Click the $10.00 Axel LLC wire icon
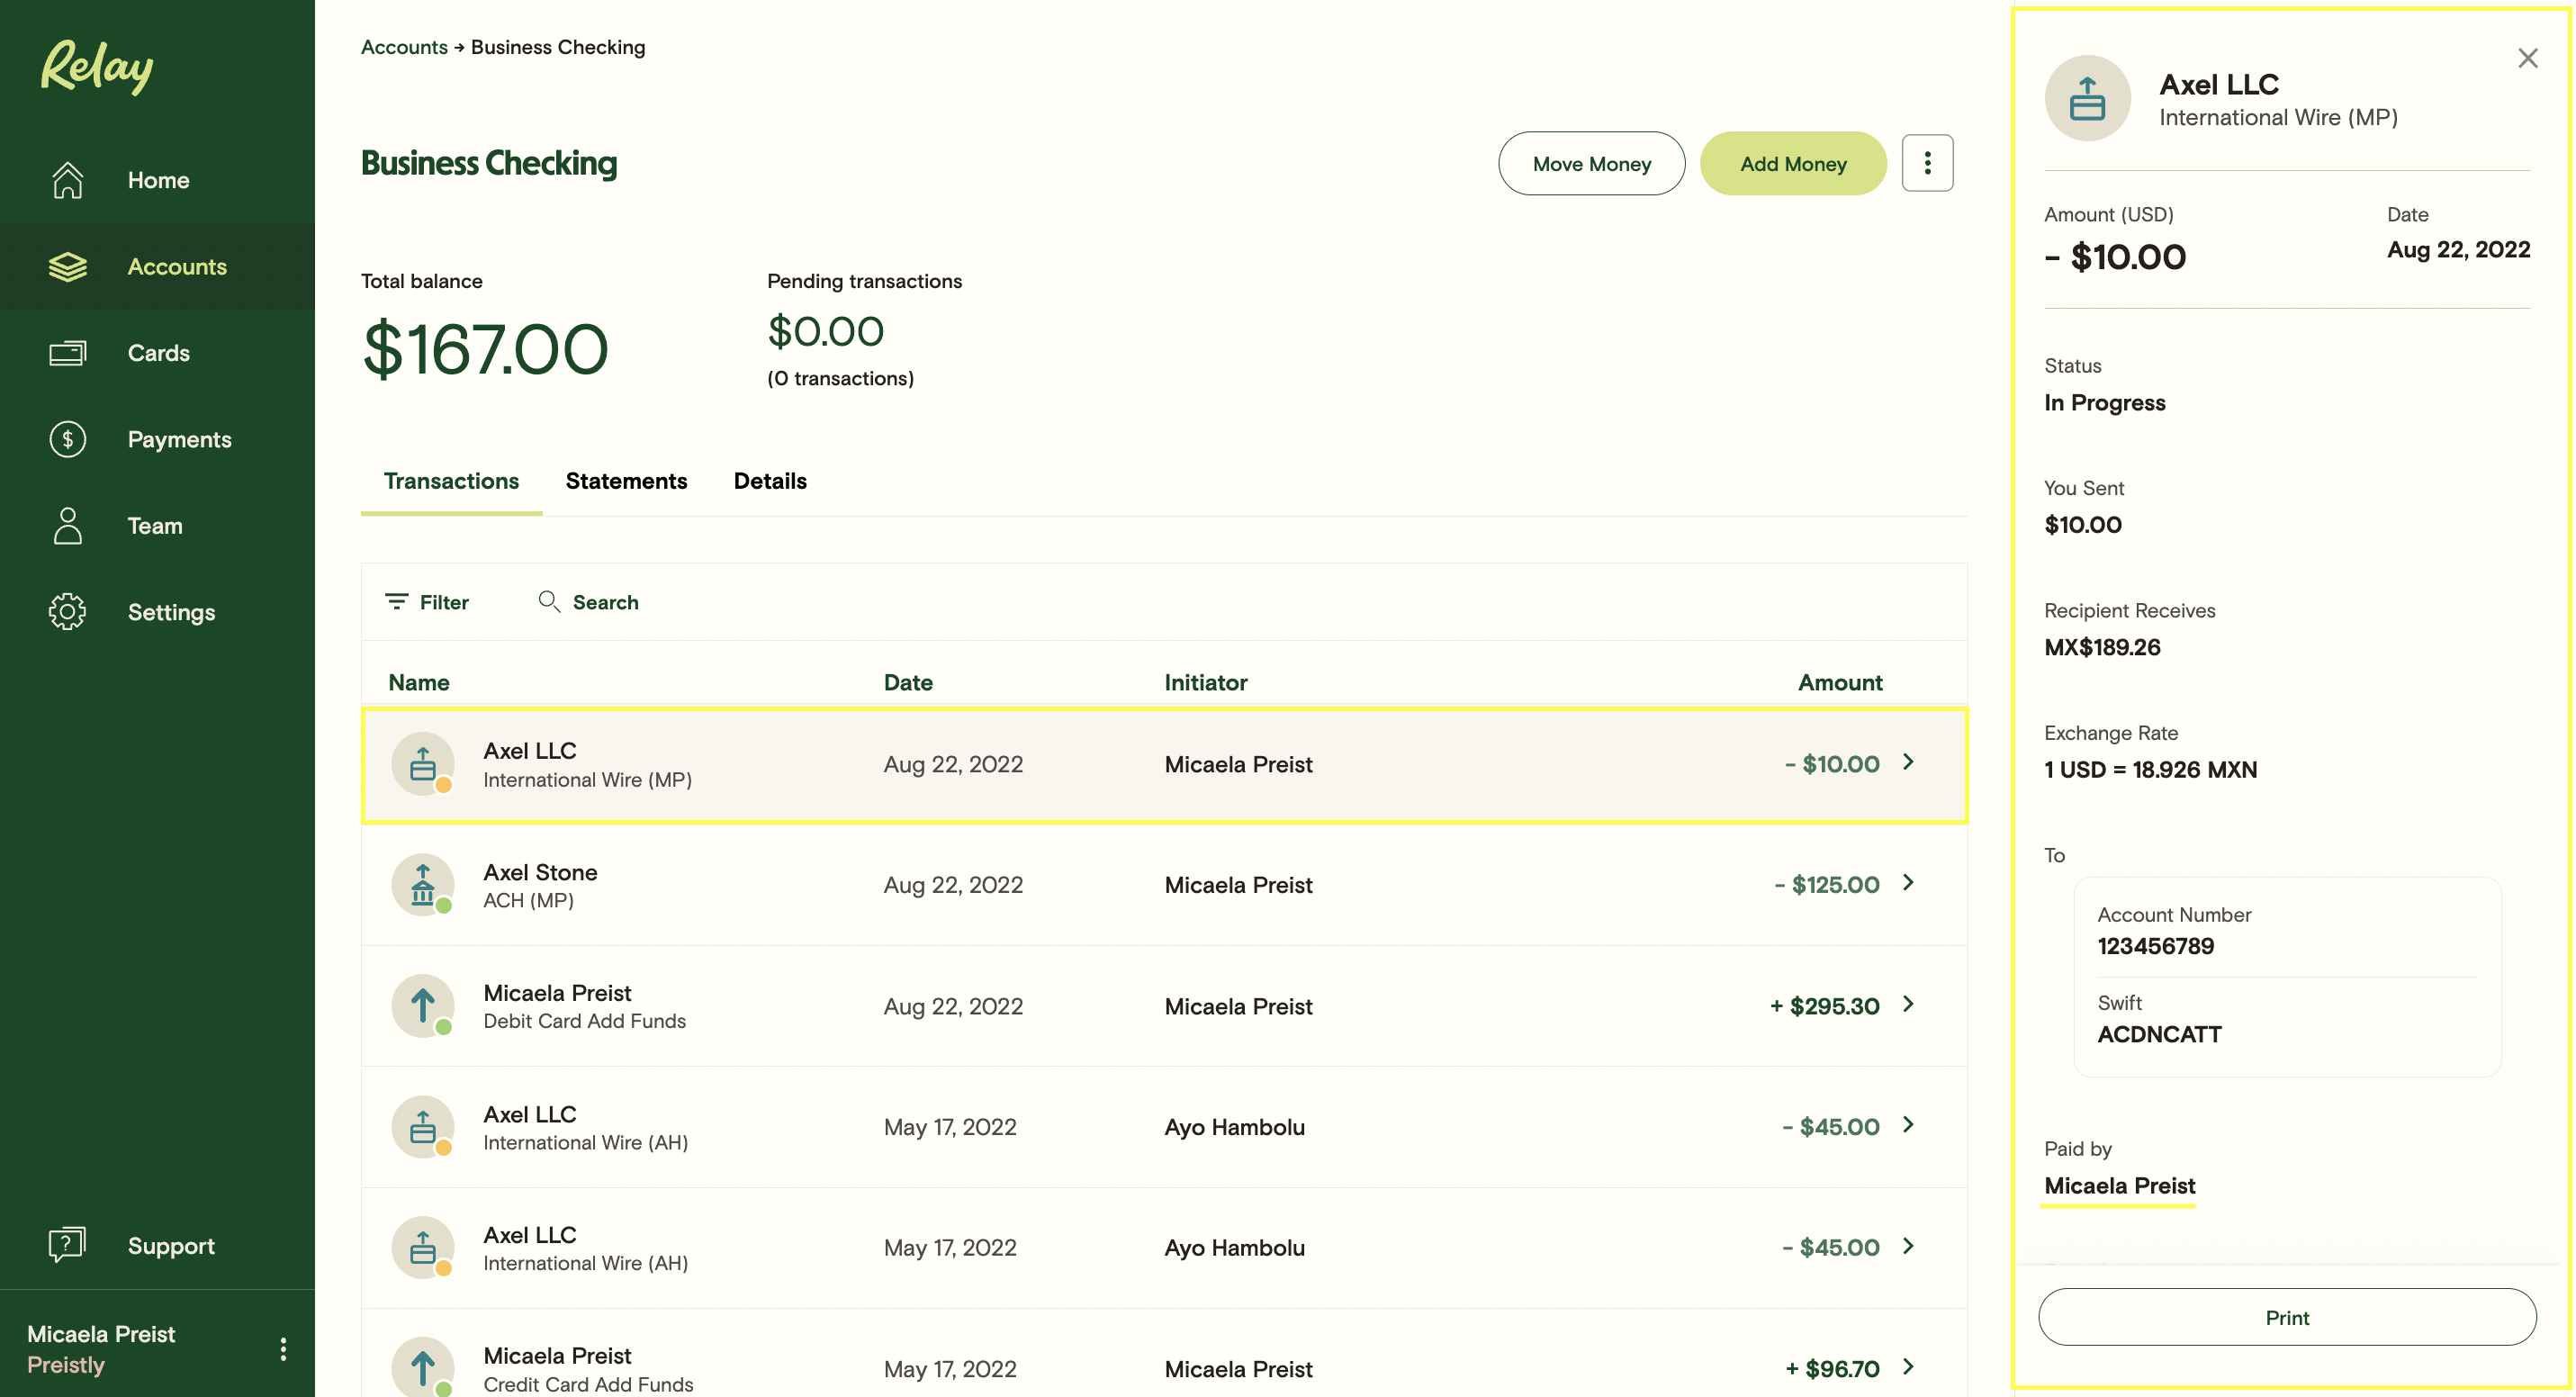The height and width of the screenshot is (1397, 2576). 423,764
